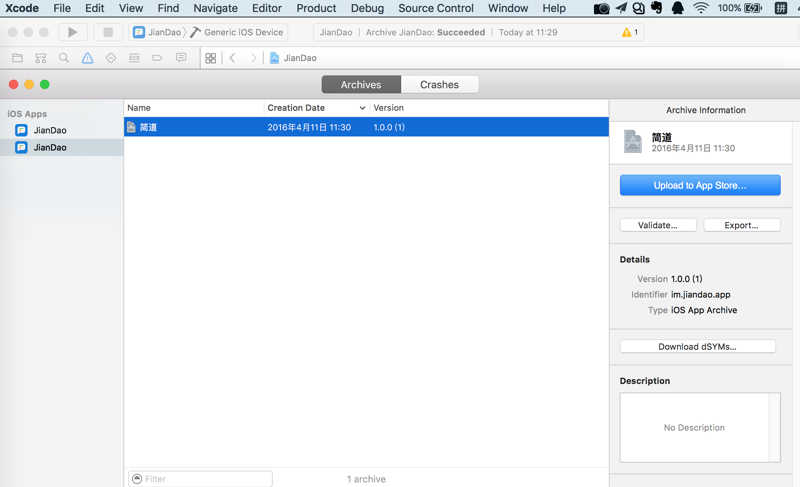Click the archive file icon in list row
This screenshot has height=487, width=800.
[131, 127]
